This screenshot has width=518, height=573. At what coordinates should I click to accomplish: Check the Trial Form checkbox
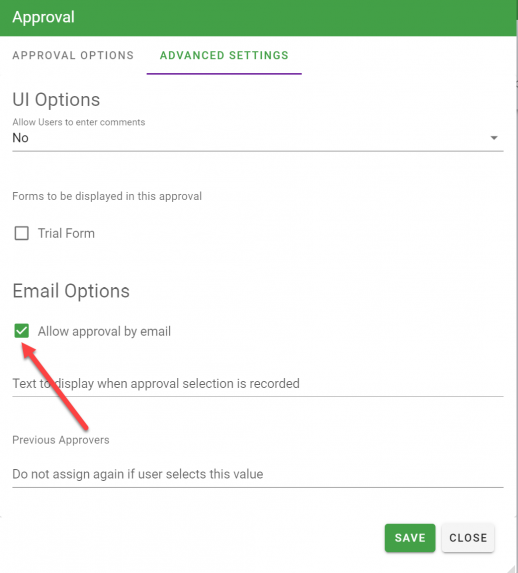(22, 233)
